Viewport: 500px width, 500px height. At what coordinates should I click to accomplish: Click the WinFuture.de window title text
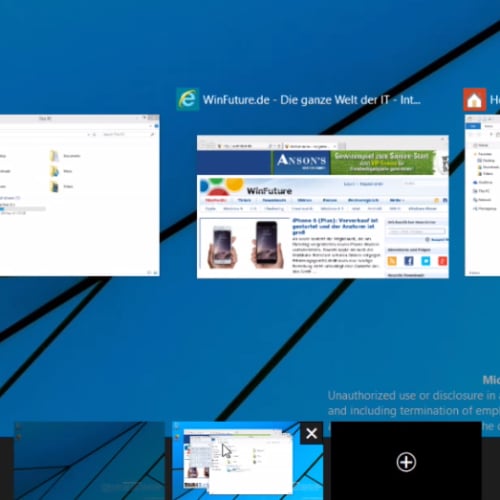point(311,100)
